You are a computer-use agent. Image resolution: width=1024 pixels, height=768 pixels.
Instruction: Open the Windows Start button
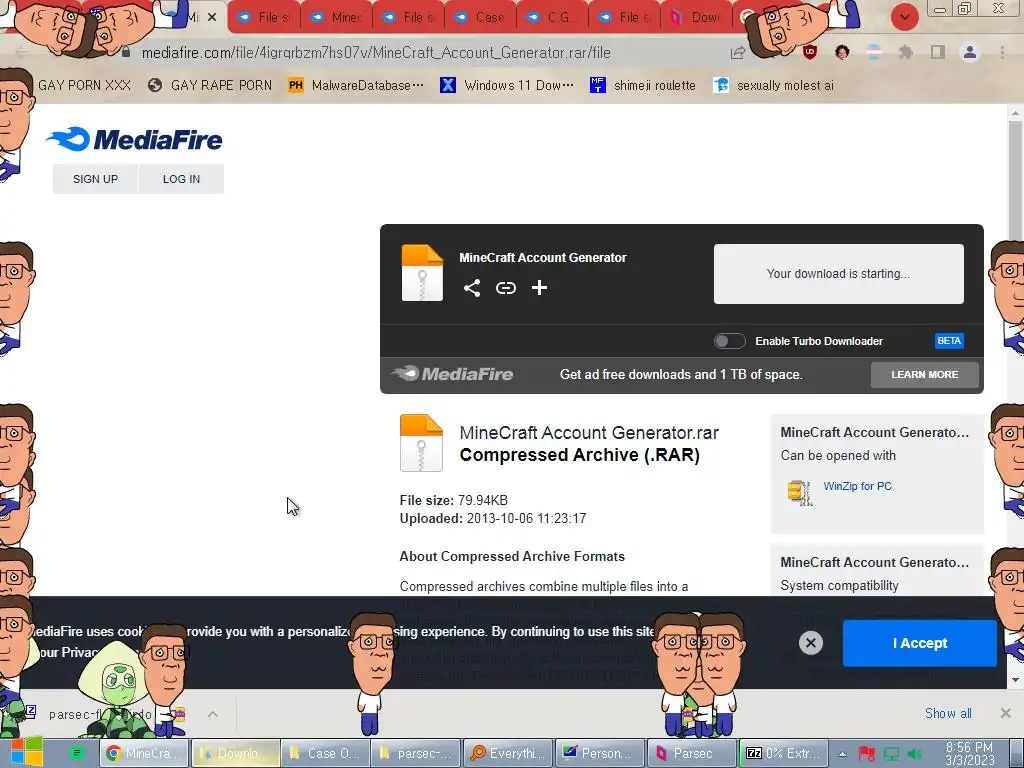pyautogui.click(x=25, y=752)
